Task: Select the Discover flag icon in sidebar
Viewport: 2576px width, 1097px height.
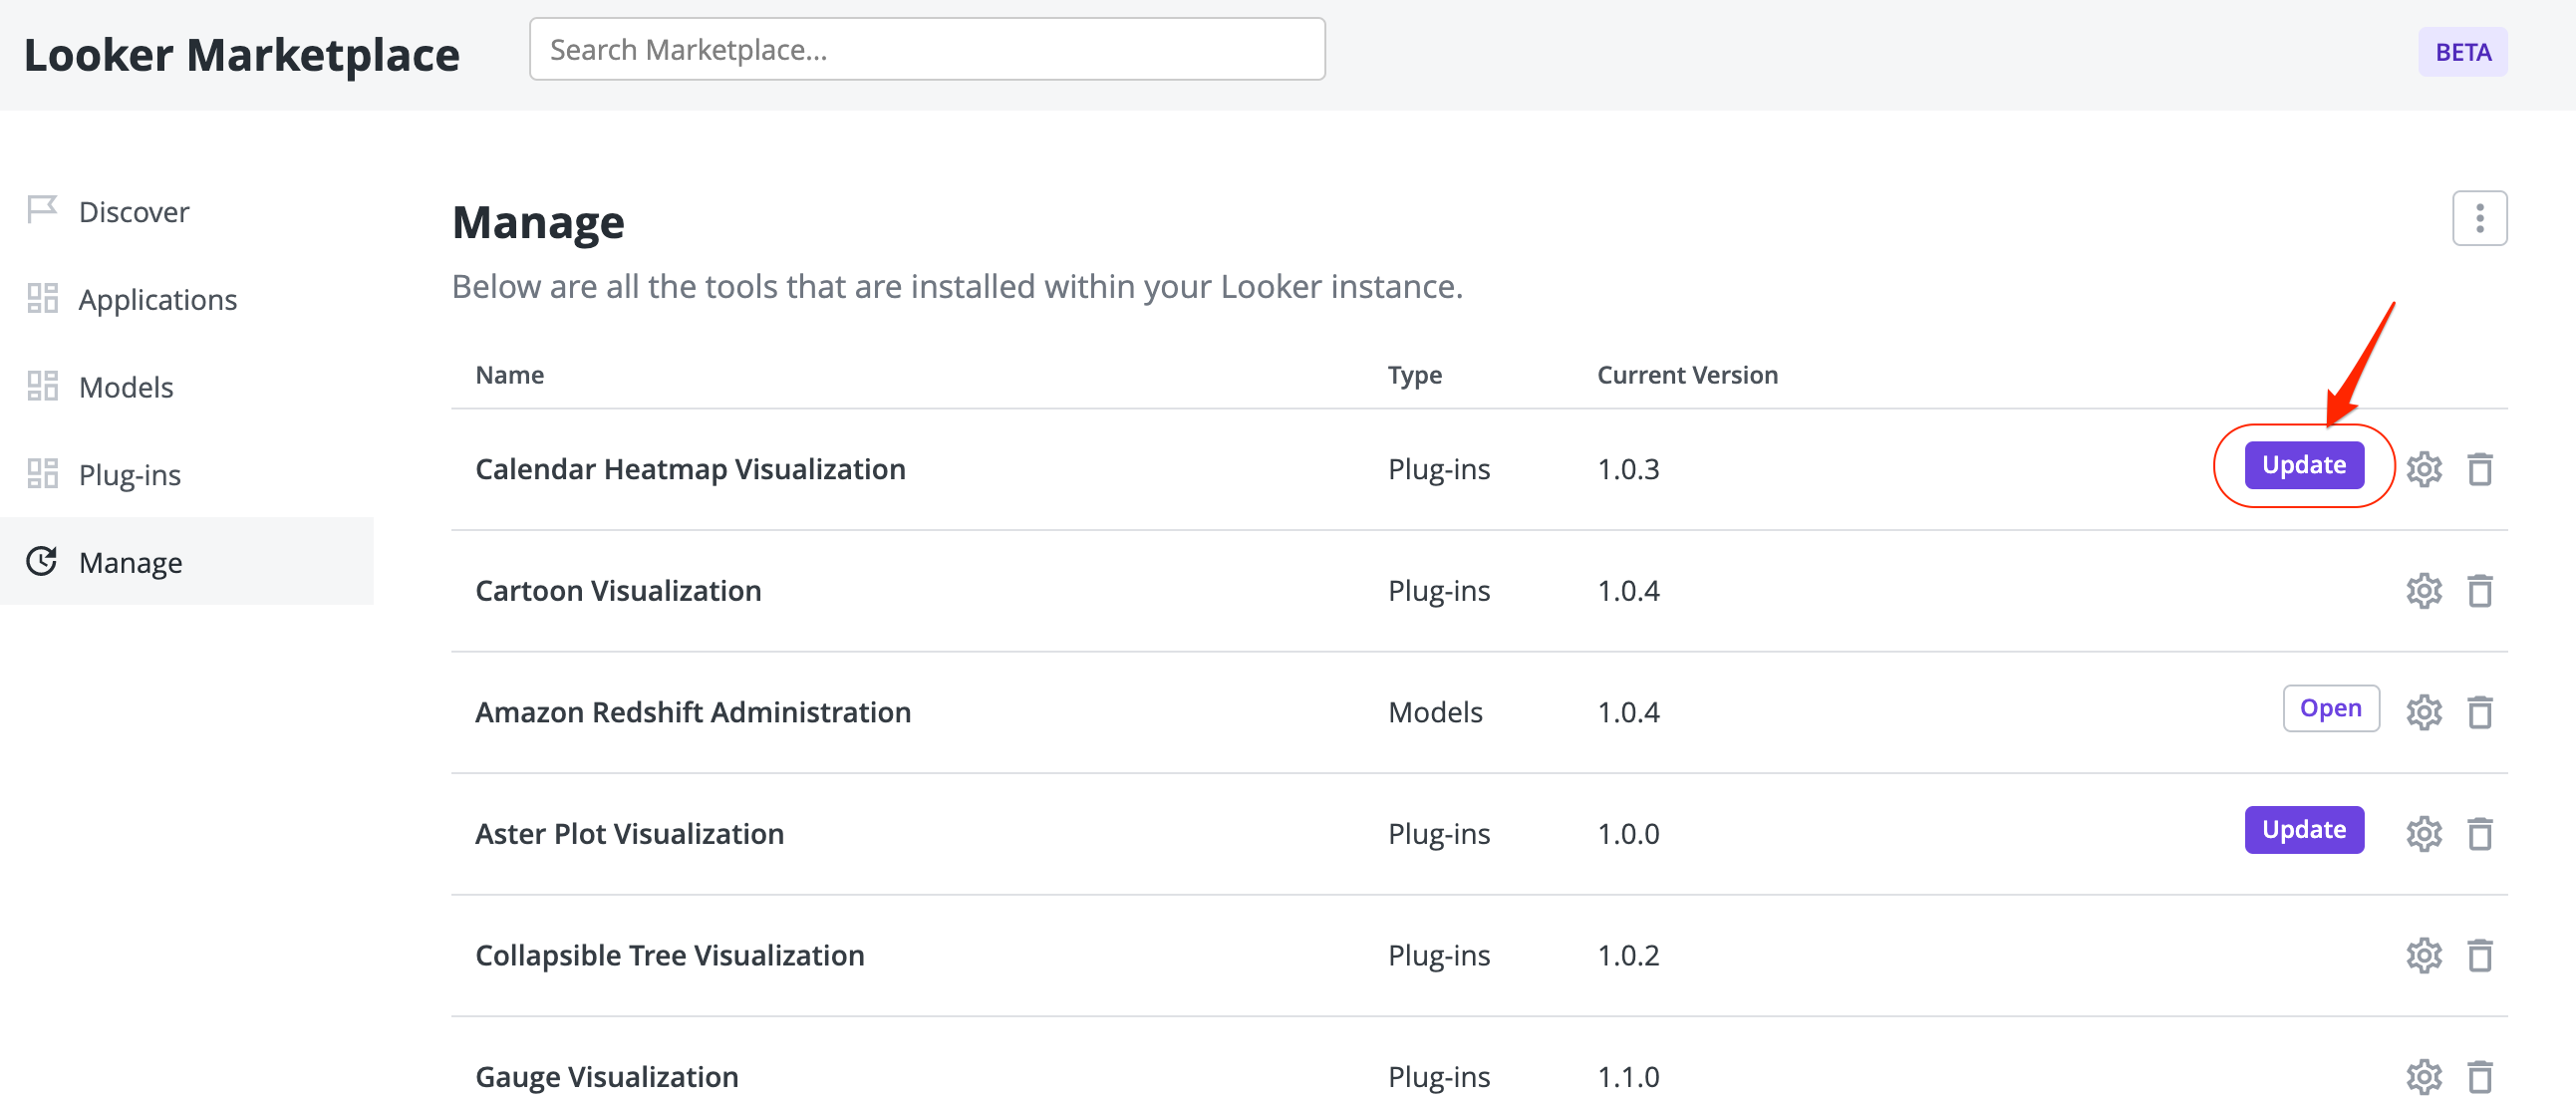Action: coord(42,210)
